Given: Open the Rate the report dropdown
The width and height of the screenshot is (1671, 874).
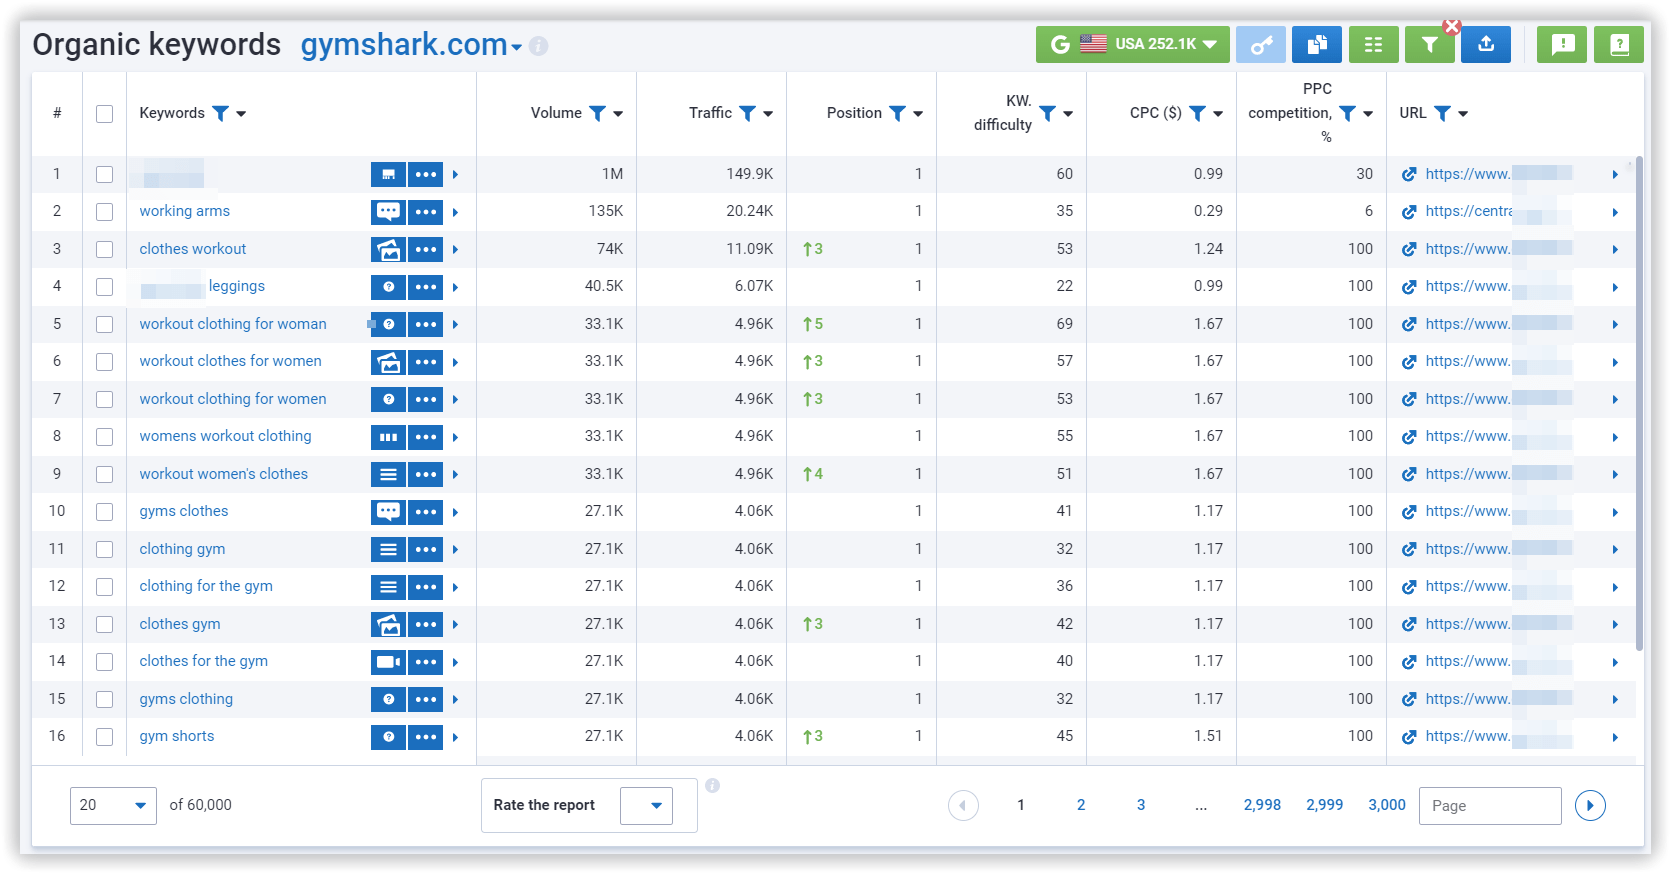Looking at the screenshot, I should click(646, 806).
